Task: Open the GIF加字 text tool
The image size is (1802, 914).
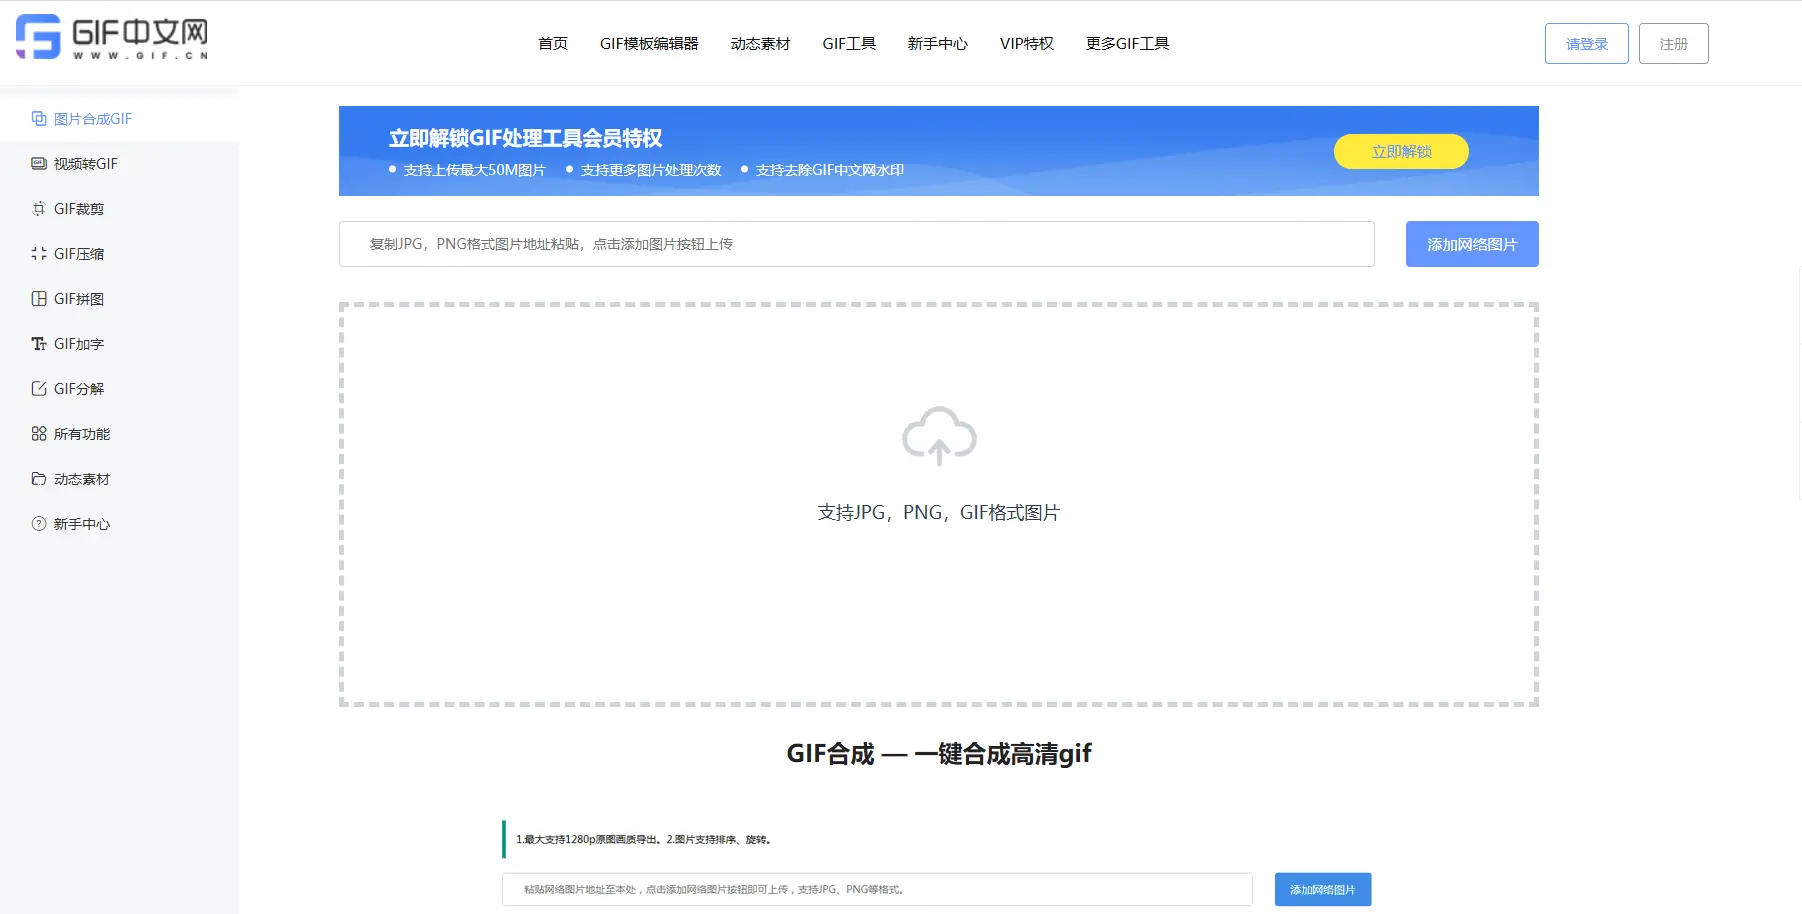Action: click(x=78, y=343)
